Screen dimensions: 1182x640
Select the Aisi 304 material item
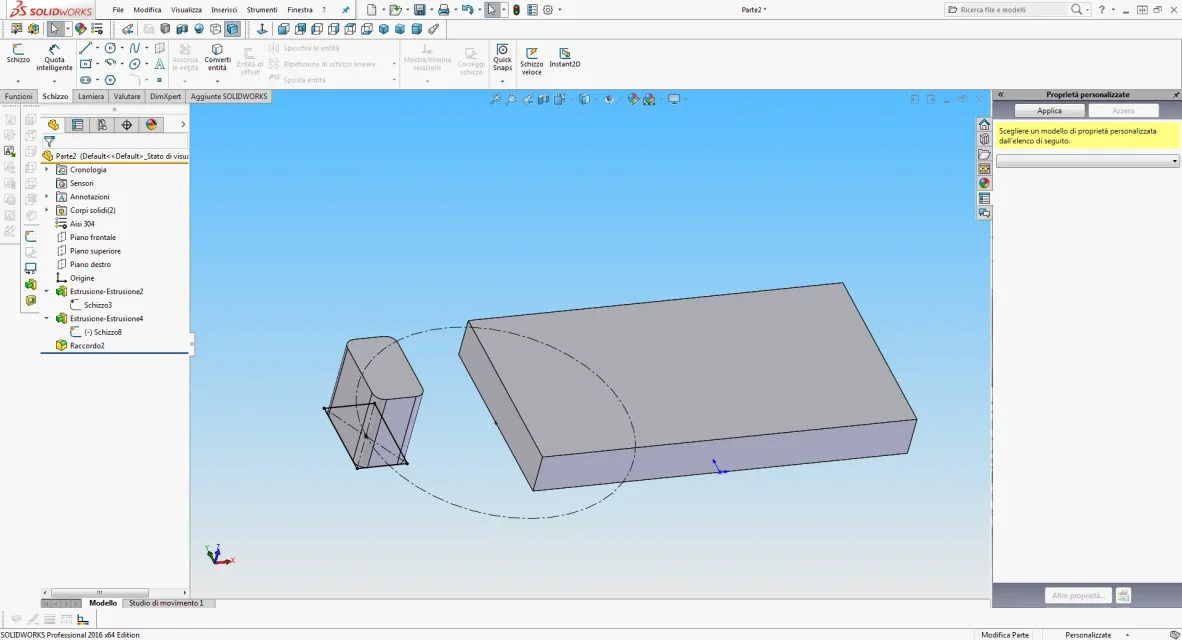[x=81, y=224]
